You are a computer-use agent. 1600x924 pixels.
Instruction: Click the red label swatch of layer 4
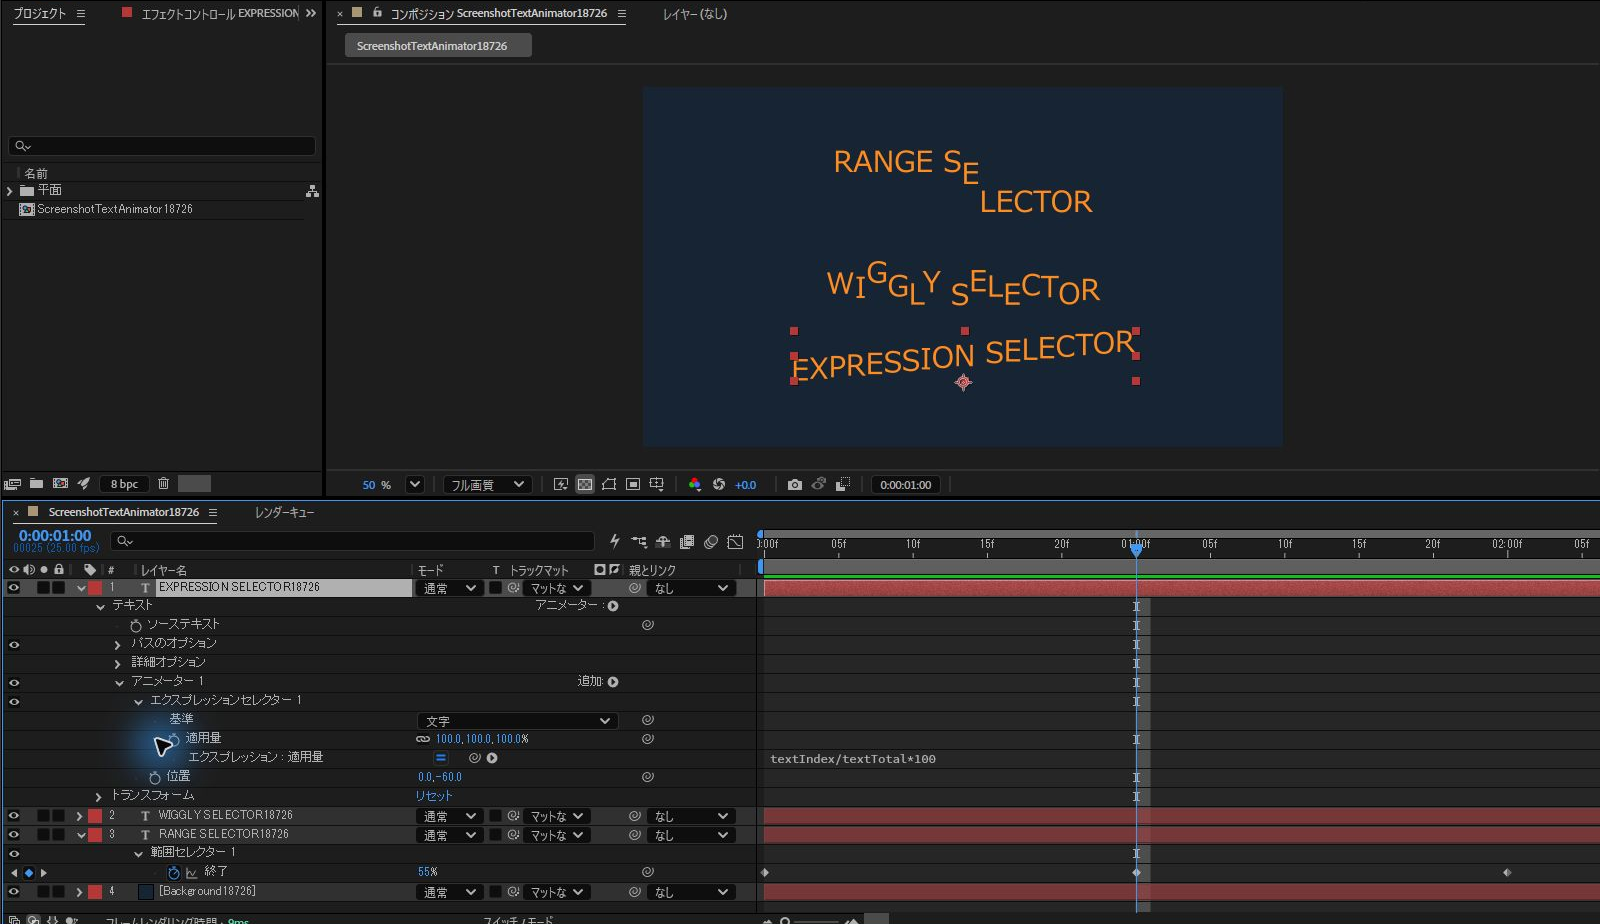click(95, 892)
